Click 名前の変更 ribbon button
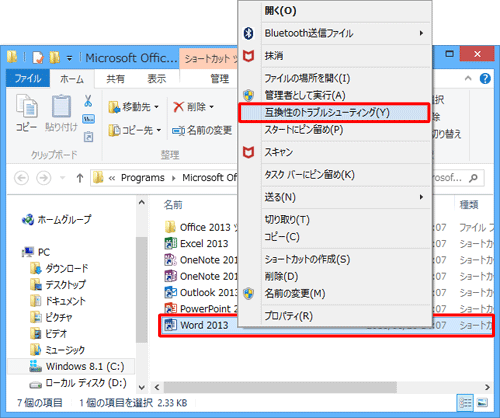 click(x=202, y=130)
